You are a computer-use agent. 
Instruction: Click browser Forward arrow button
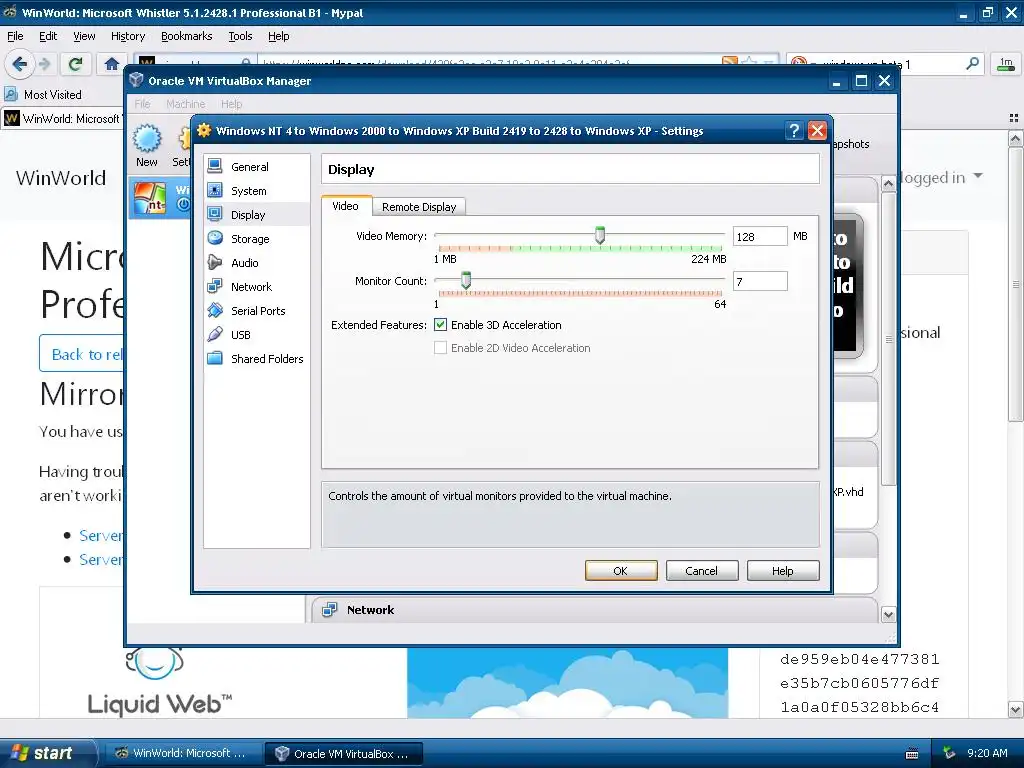pos(44,64)
